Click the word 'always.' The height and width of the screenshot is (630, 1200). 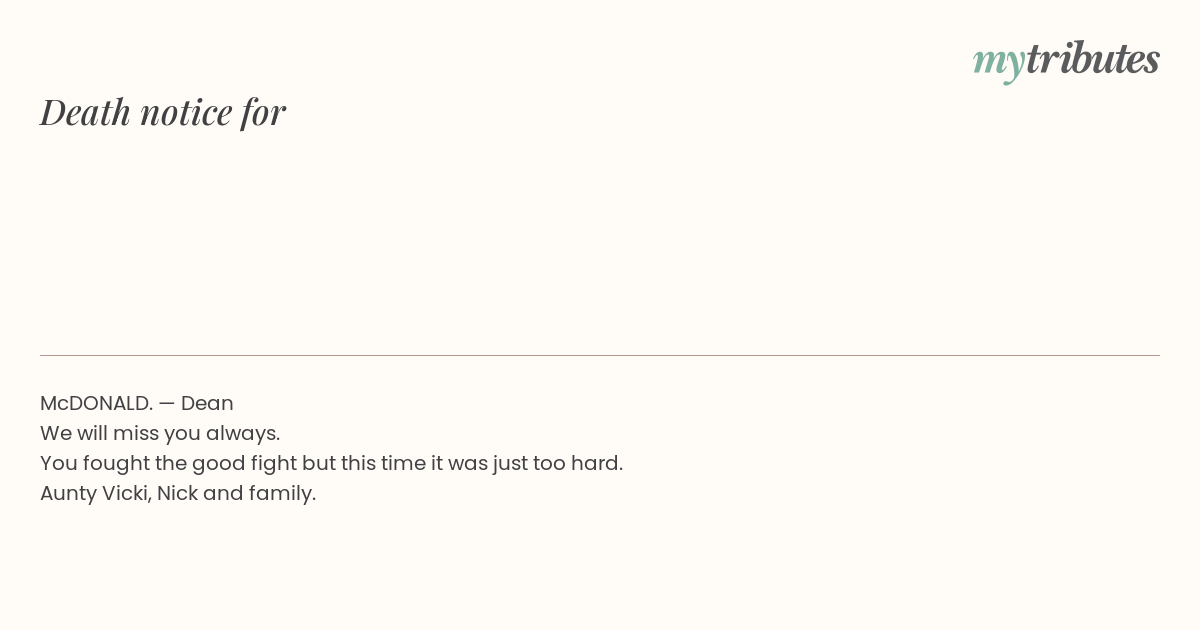coord(243,433)
